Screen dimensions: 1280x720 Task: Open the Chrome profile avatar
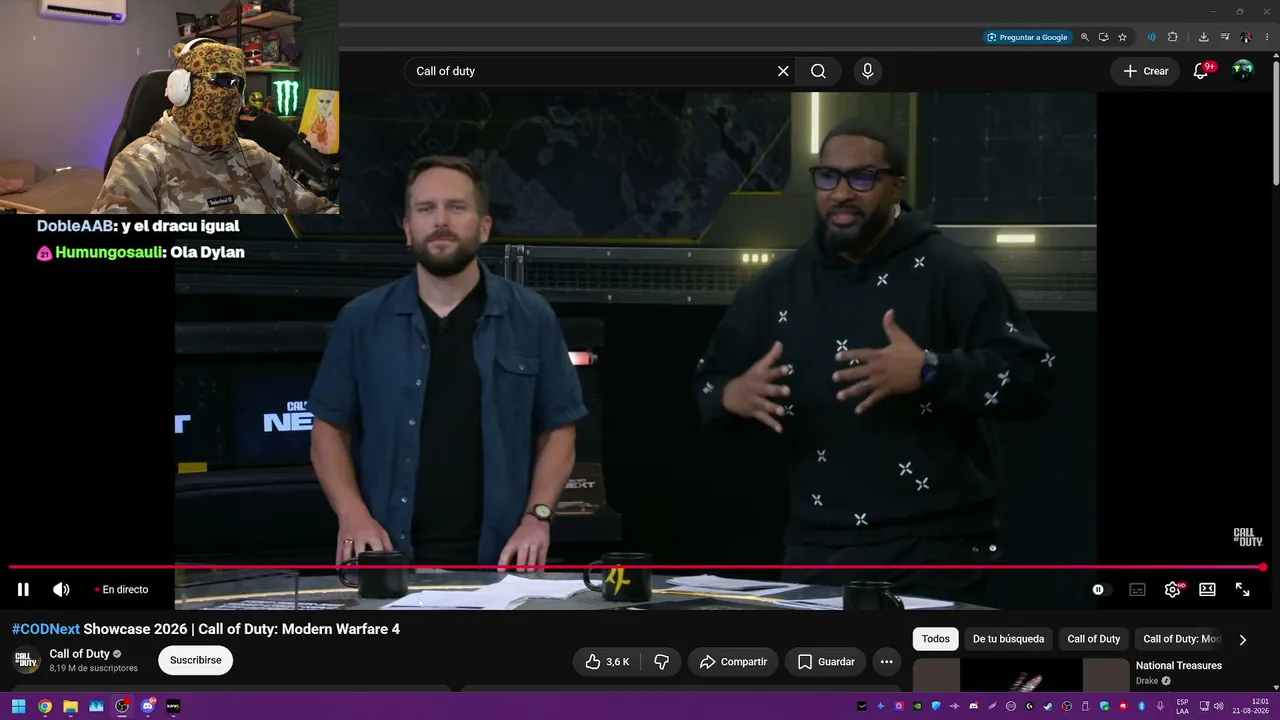(x=1246, y=37)
